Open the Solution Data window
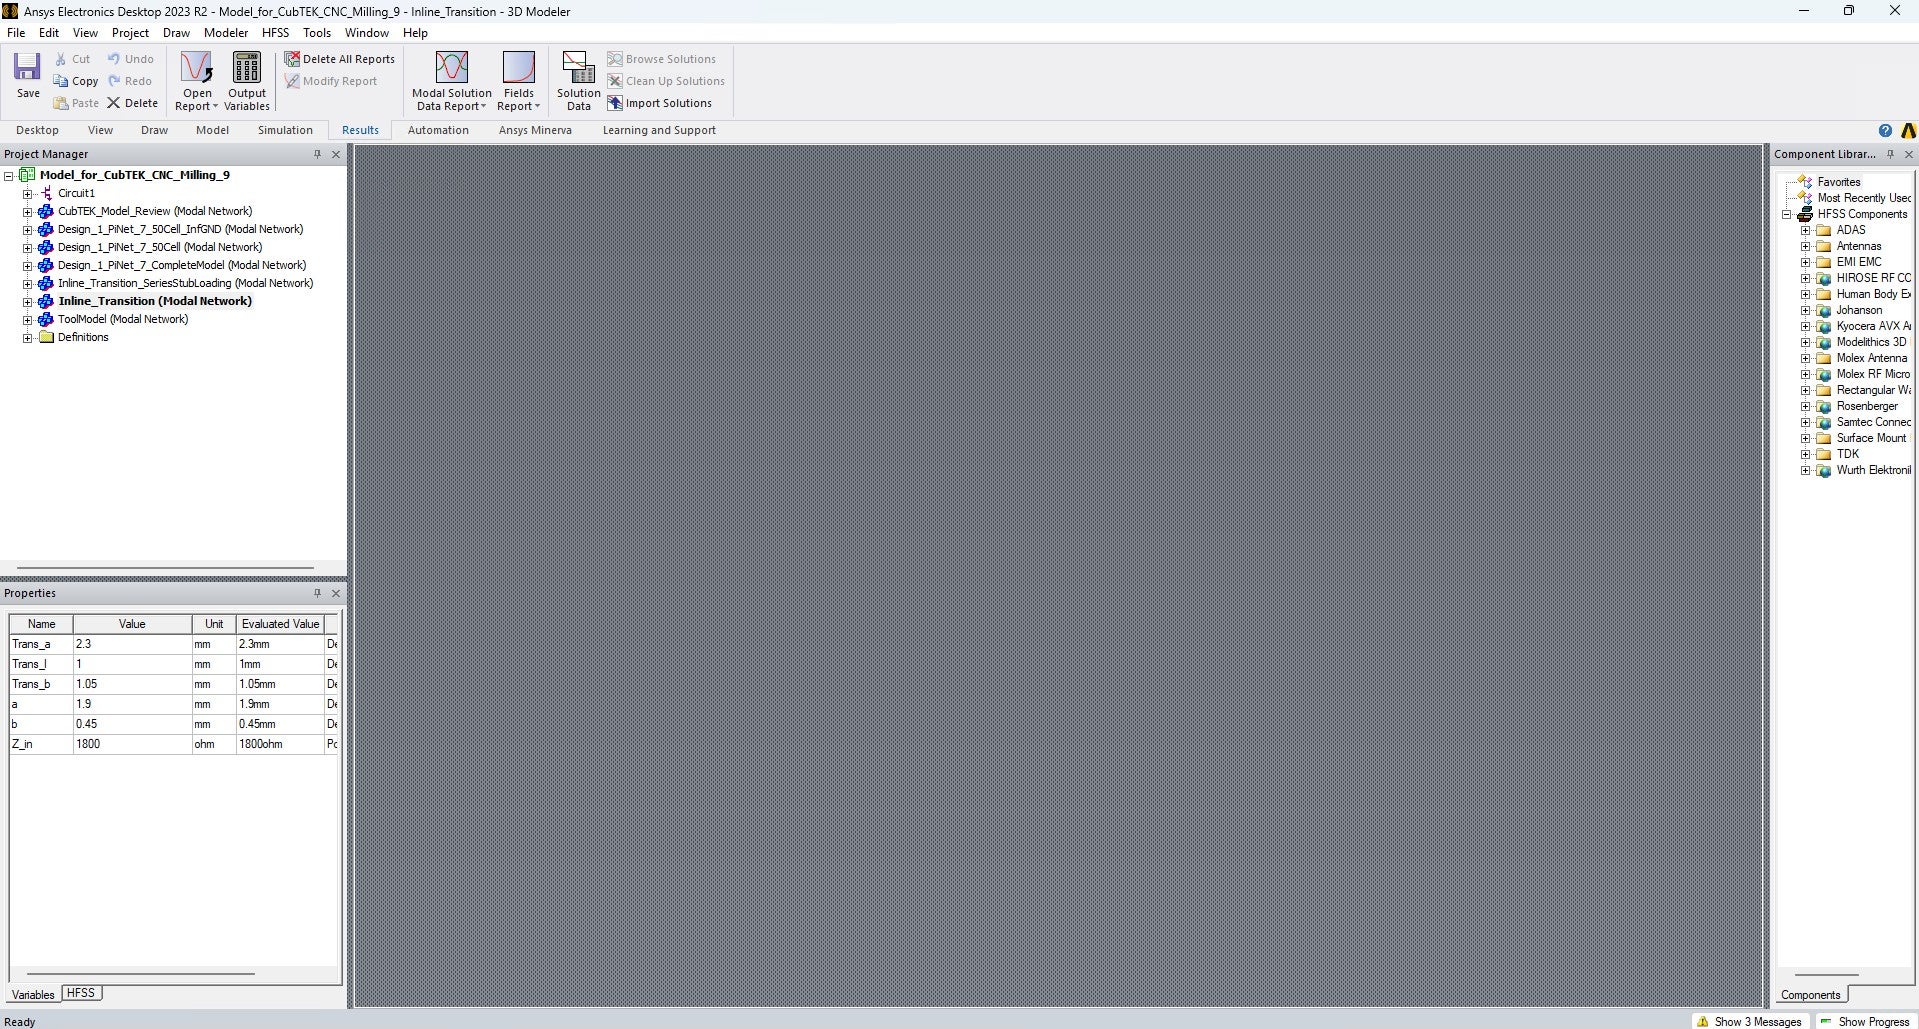 tap(578, 81)
